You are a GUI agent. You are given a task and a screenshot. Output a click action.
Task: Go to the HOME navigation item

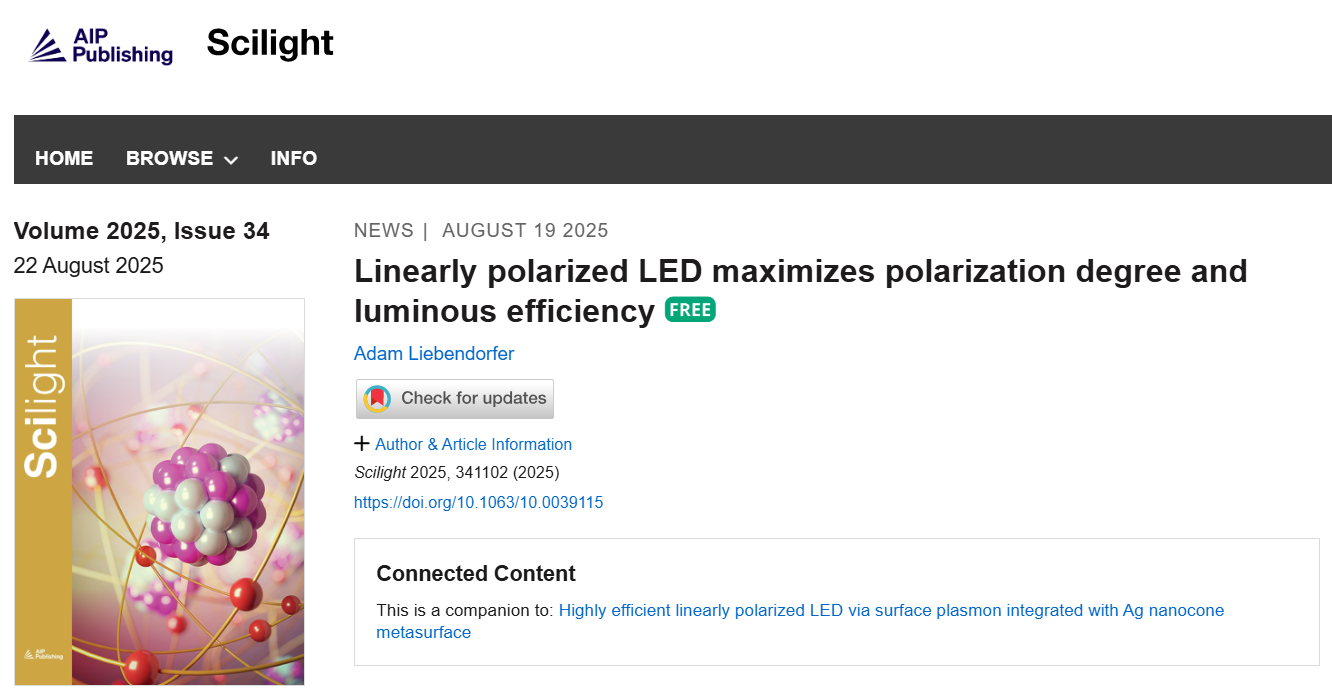[64, 158]
